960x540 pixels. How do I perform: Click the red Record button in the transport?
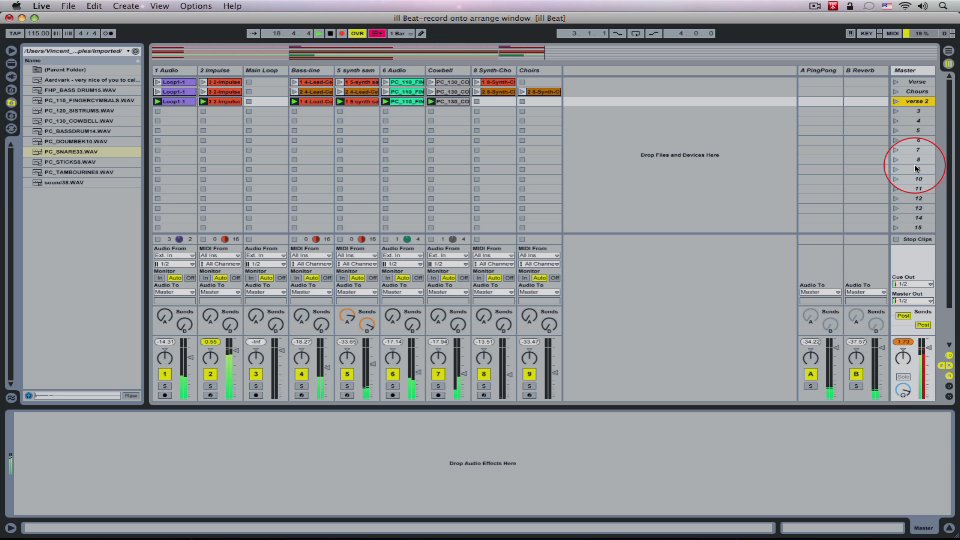342,33
